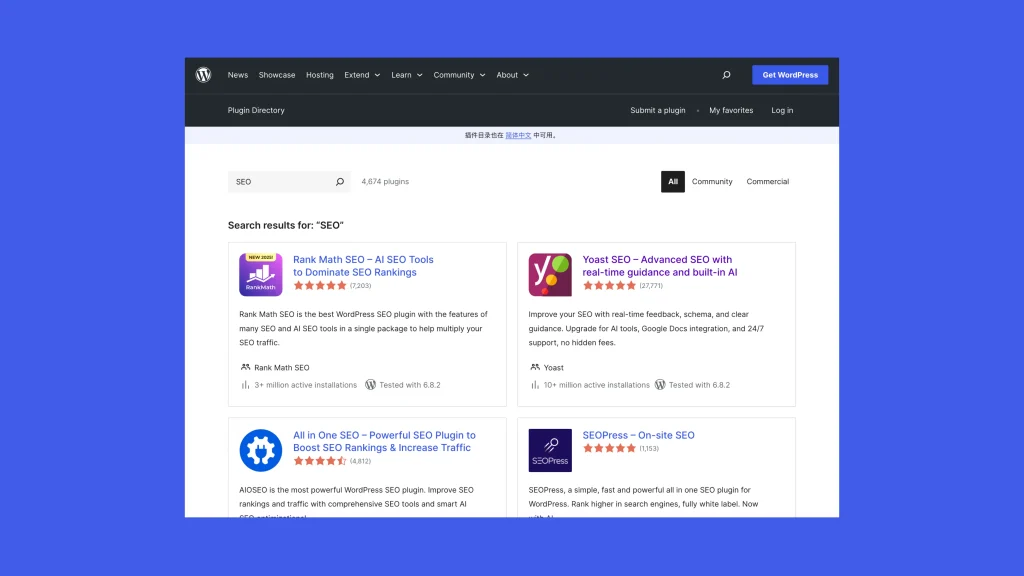This screenshot has width=1024, height=576.
Task: Click '10+ million active installations' text
Action: coord(596,385)
